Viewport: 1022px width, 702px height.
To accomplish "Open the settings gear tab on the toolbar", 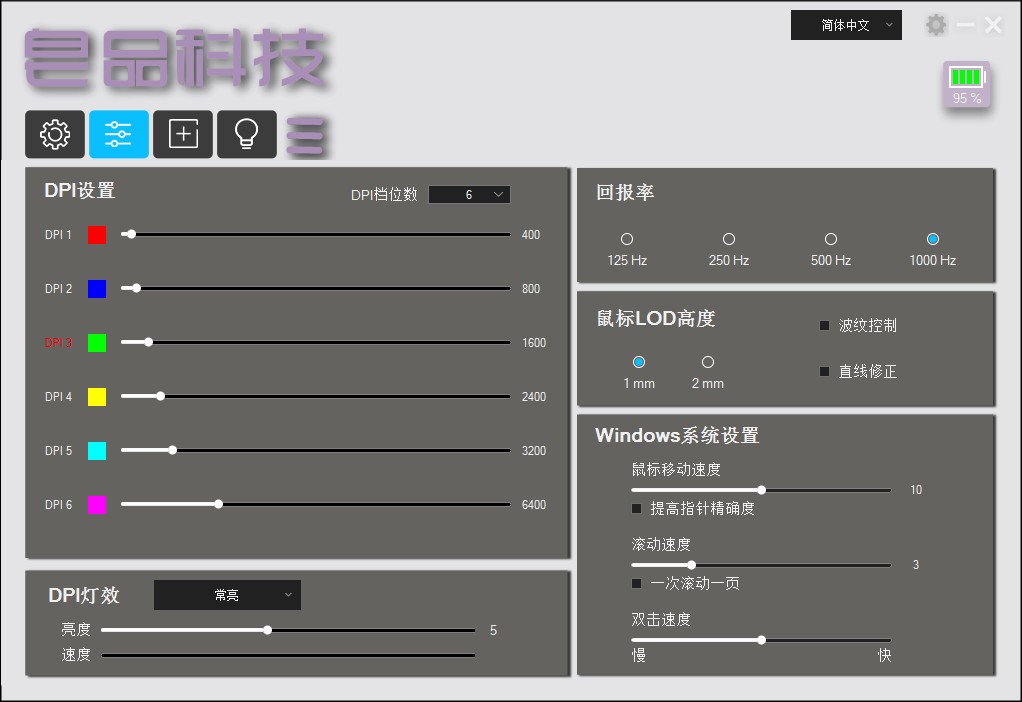I will pos(55,134).
